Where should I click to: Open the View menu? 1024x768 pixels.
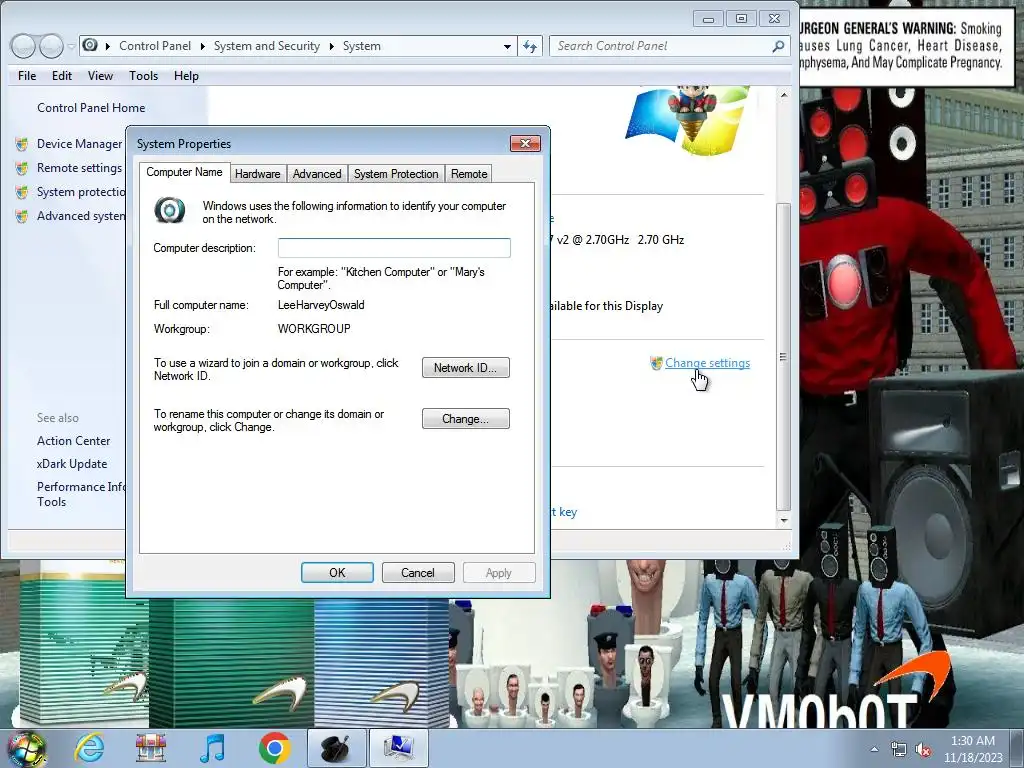101,76
